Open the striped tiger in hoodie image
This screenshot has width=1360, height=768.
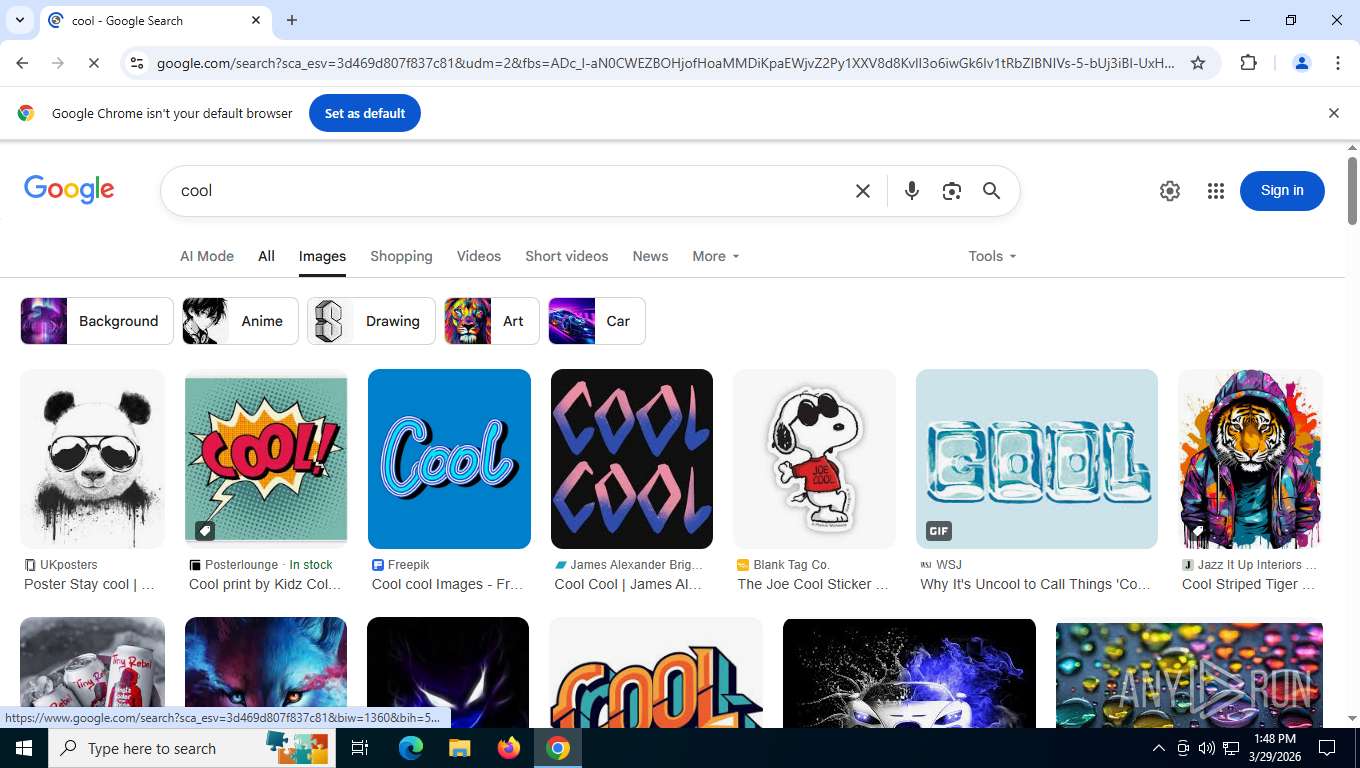[x=1250, y=459]
